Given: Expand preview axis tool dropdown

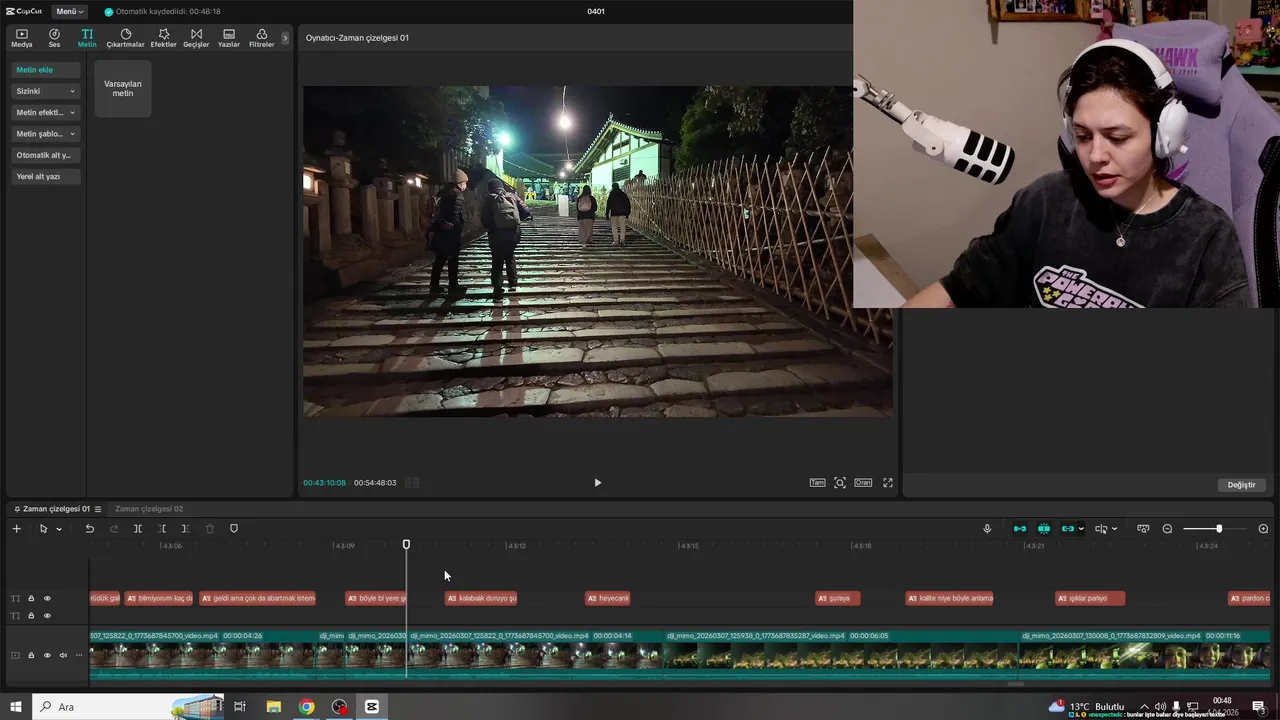Looking at the screenshot, I should point(1114,529).
